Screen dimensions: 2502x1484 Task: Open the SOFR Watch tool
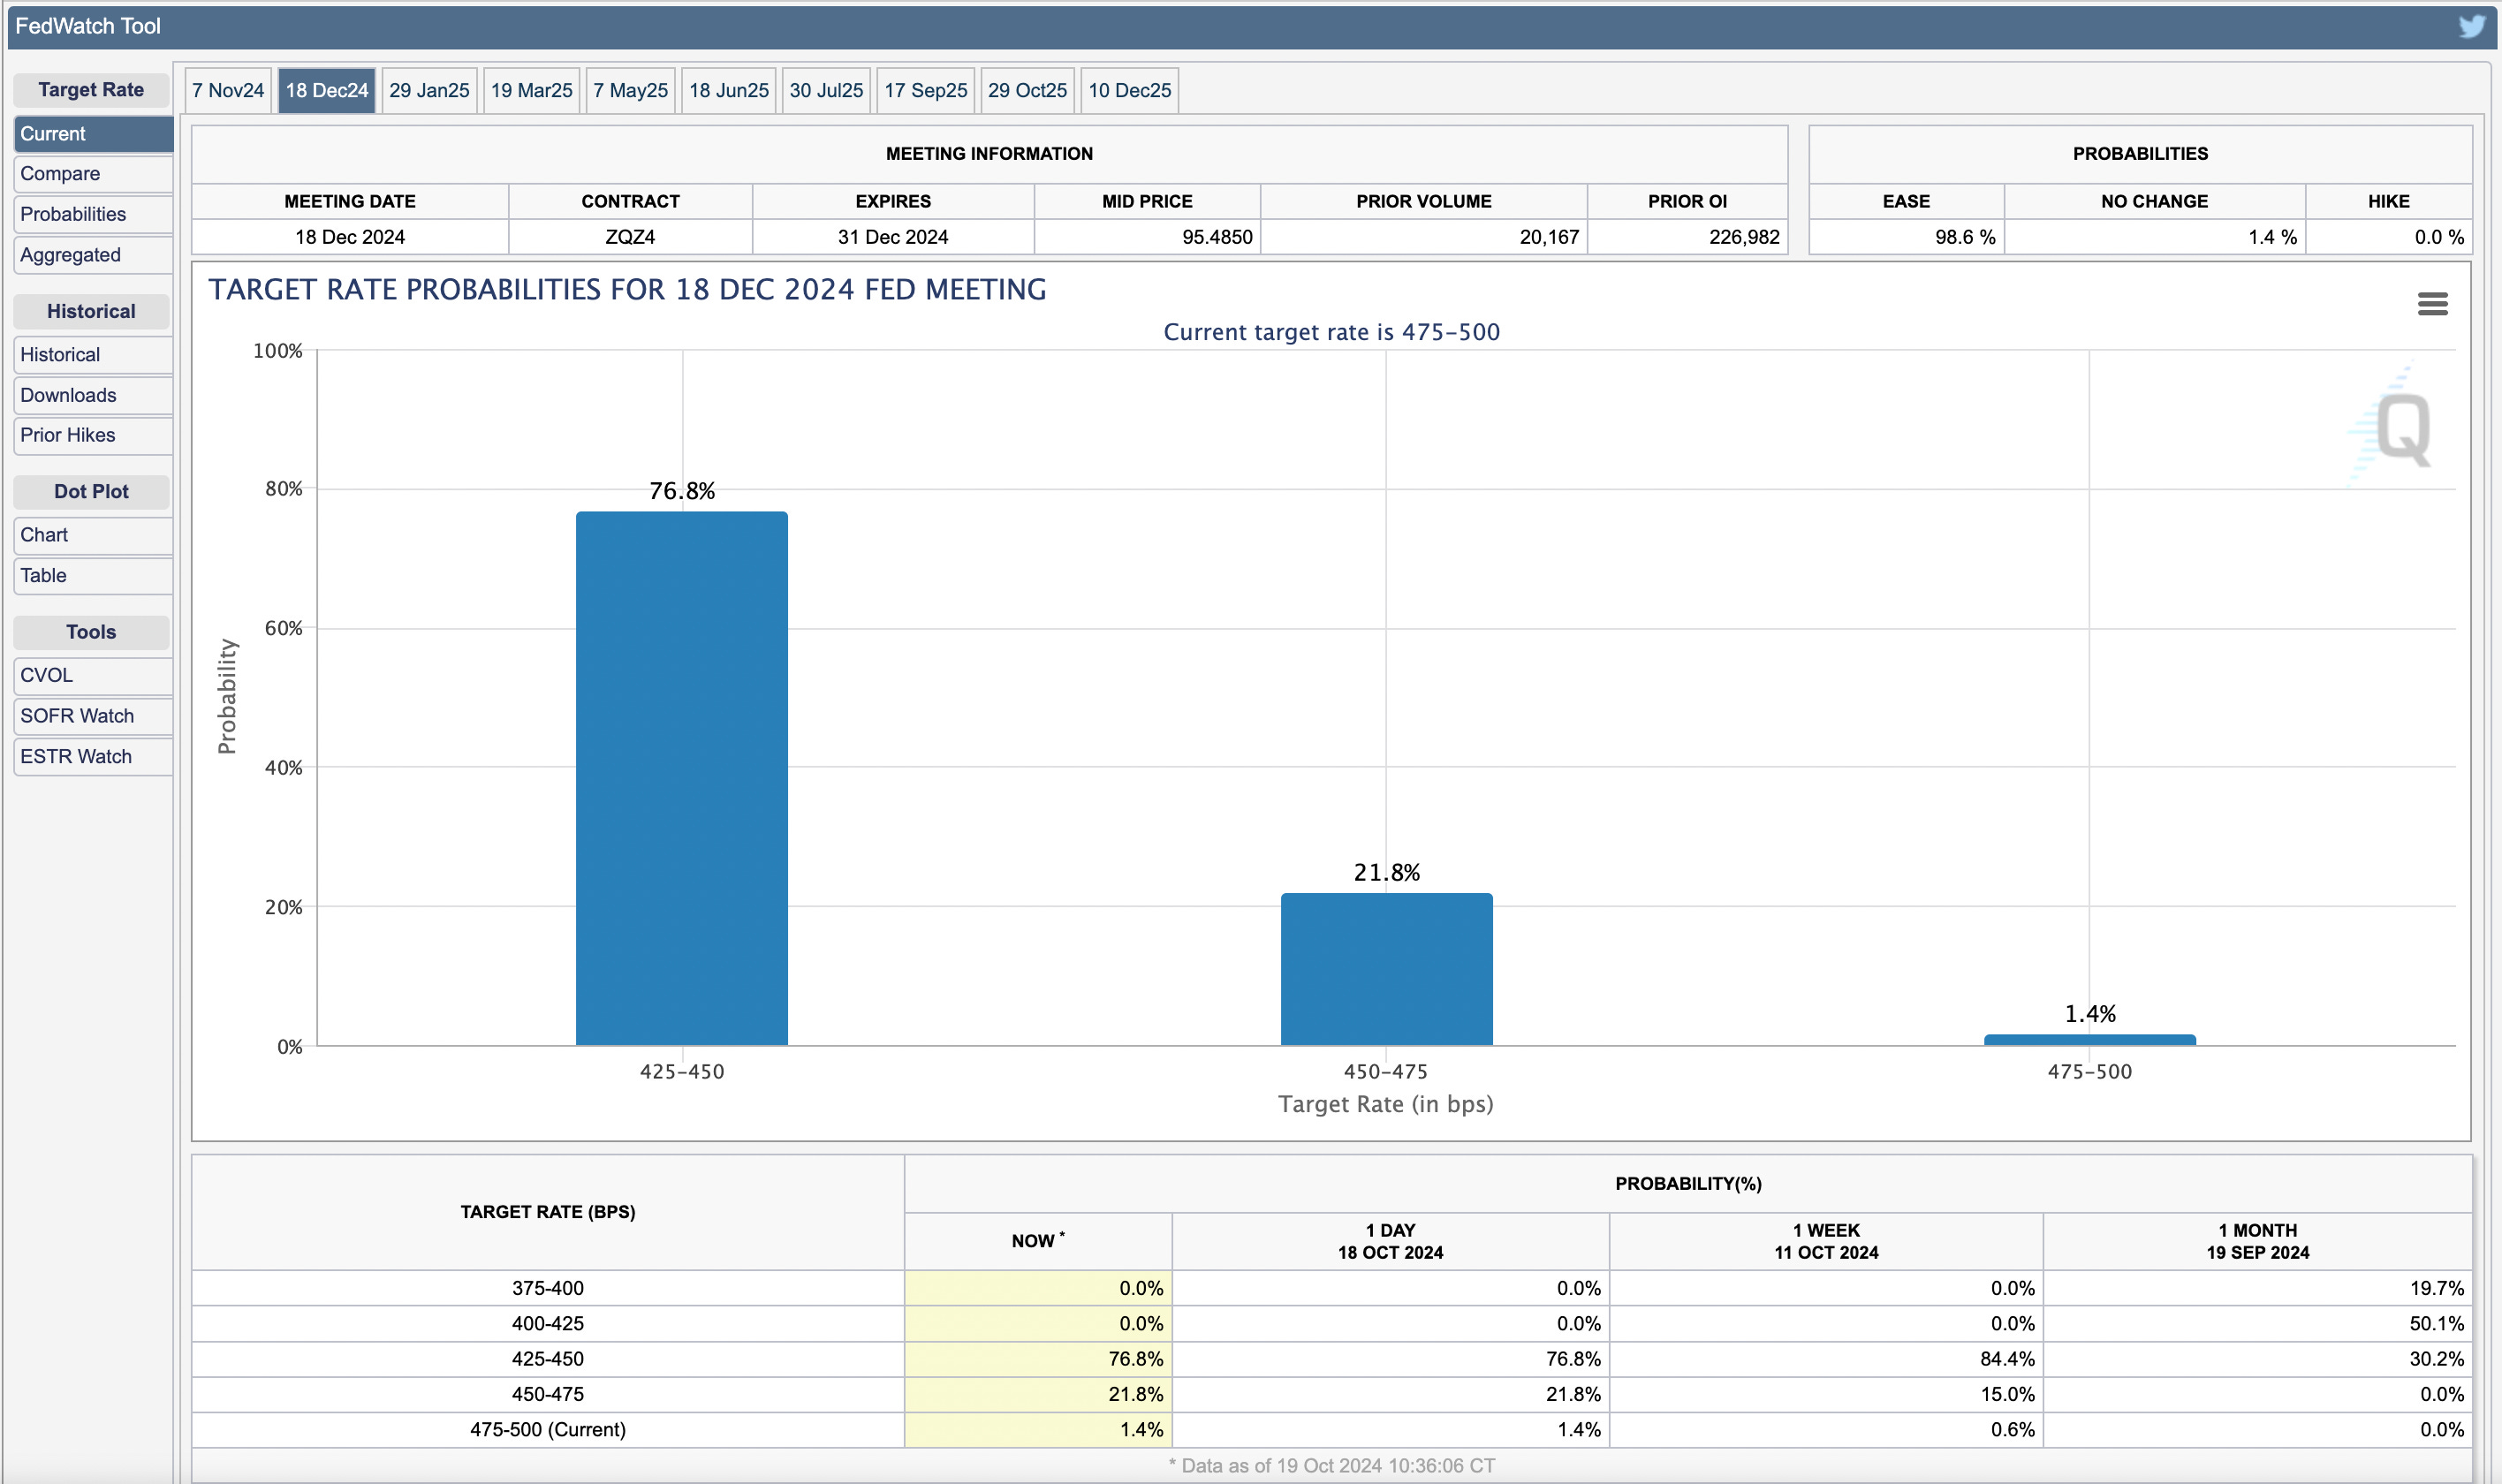[77, 716]
